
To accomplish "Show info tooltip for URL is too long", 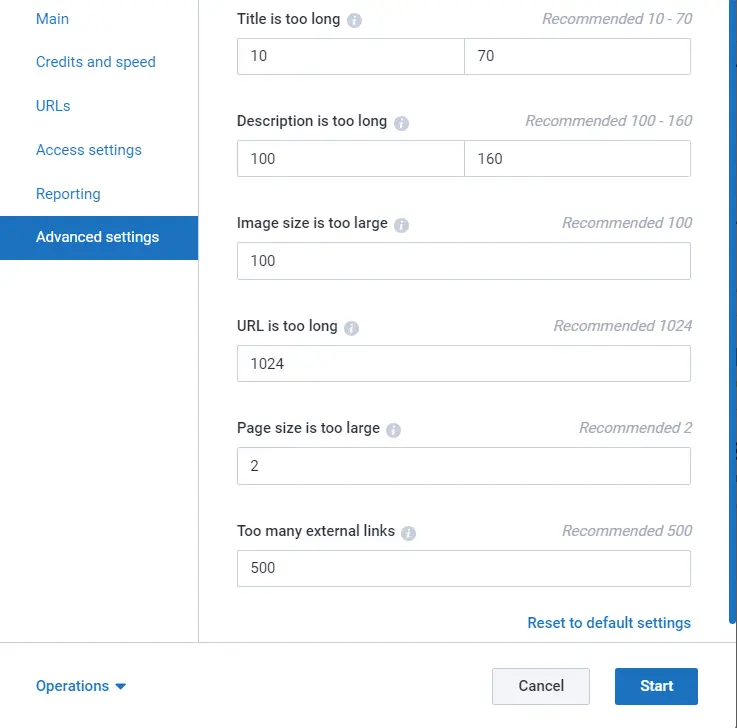I will pyautogui.click(x=351, y=328).
